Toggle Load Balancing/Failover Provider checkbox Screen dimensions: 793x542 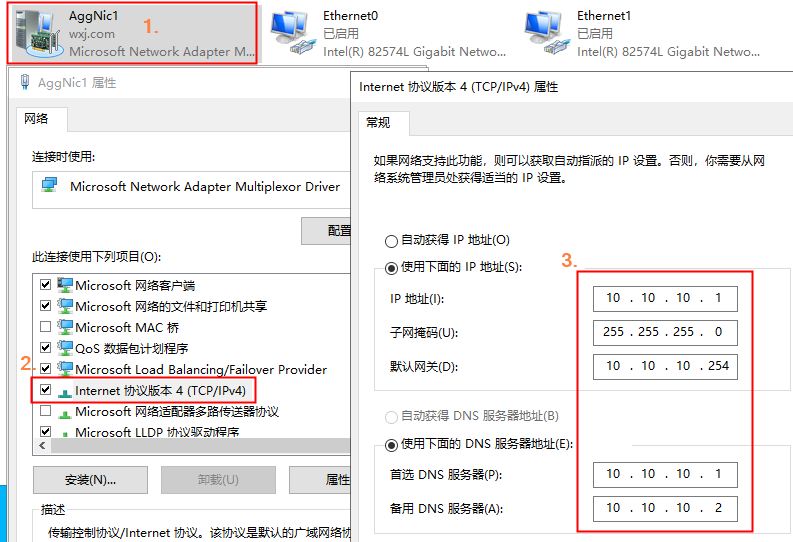click(x=46, y=369)
